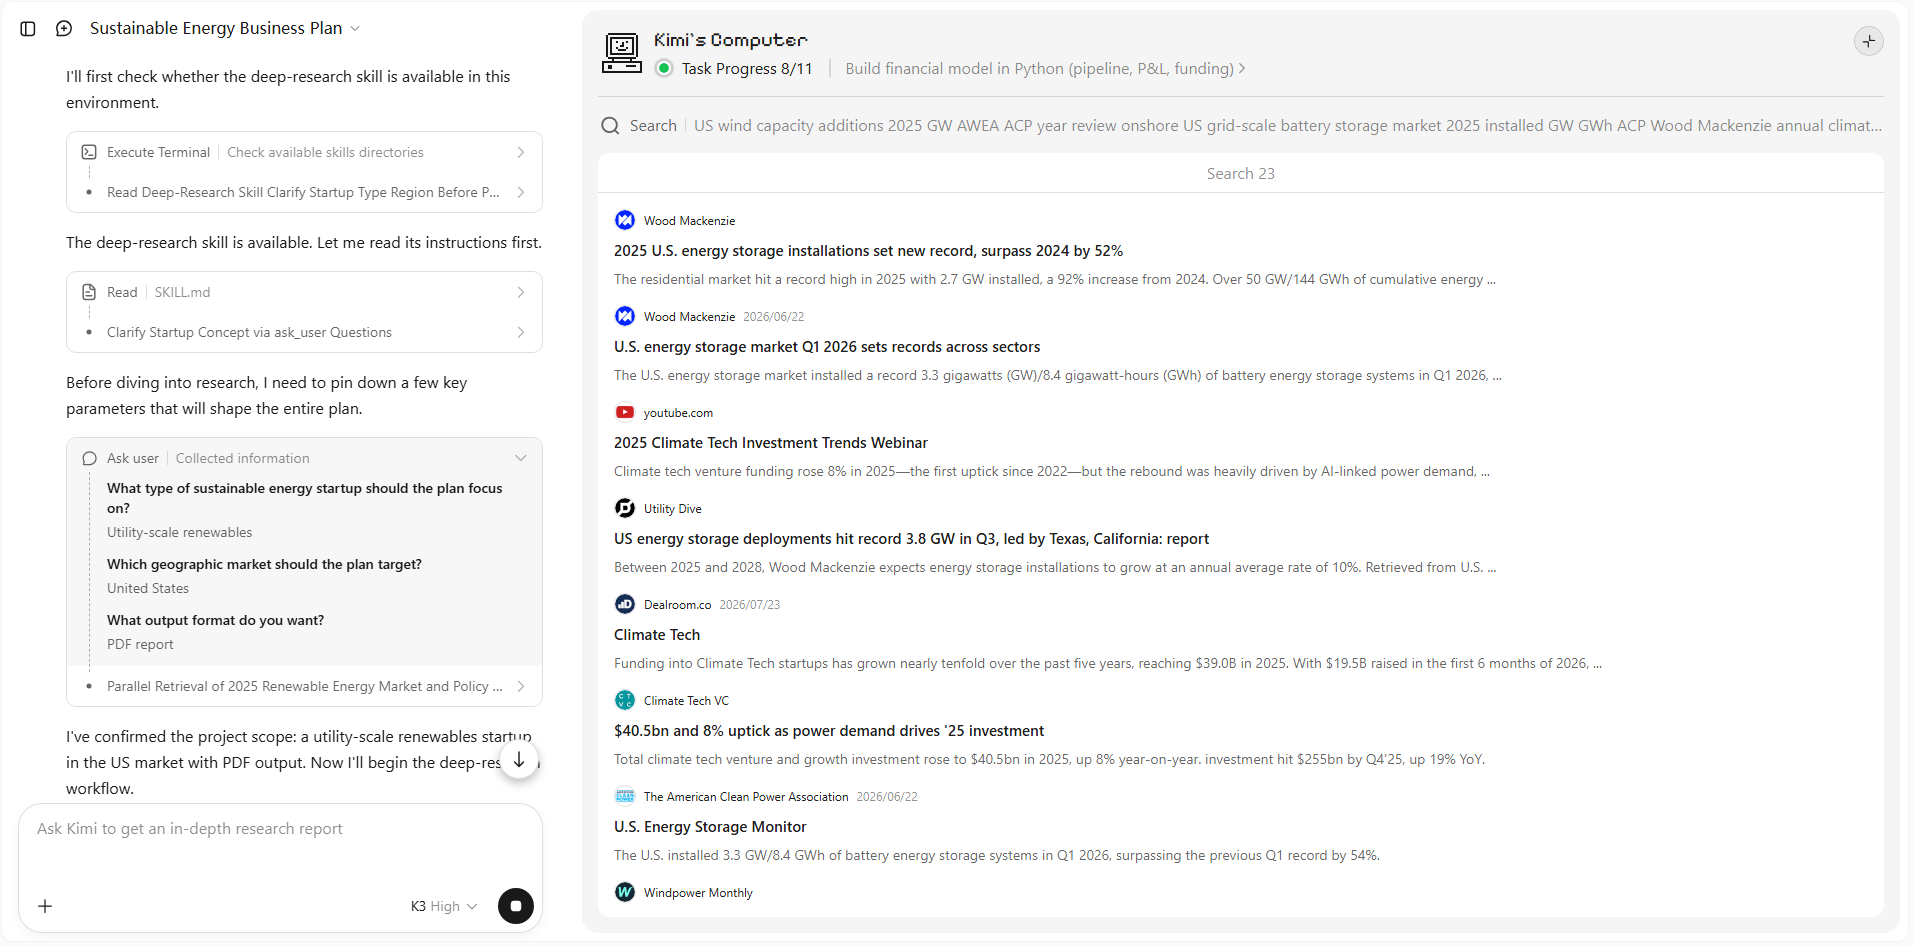Click the chat bubble icon beside Ask user
The height and width of the screenshot is (945, 1914).
click(x=89, y=458)
